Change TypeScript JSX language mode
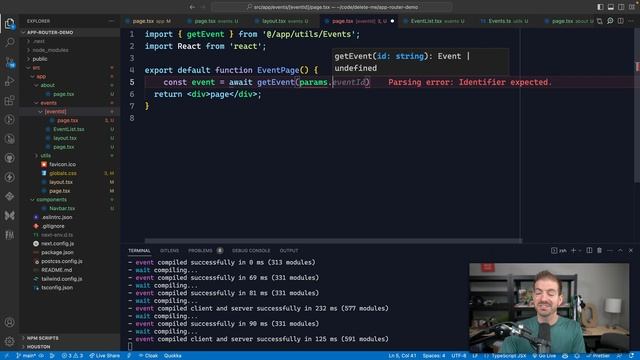Viewport: 640px width, 360px height. pos(508,356)
